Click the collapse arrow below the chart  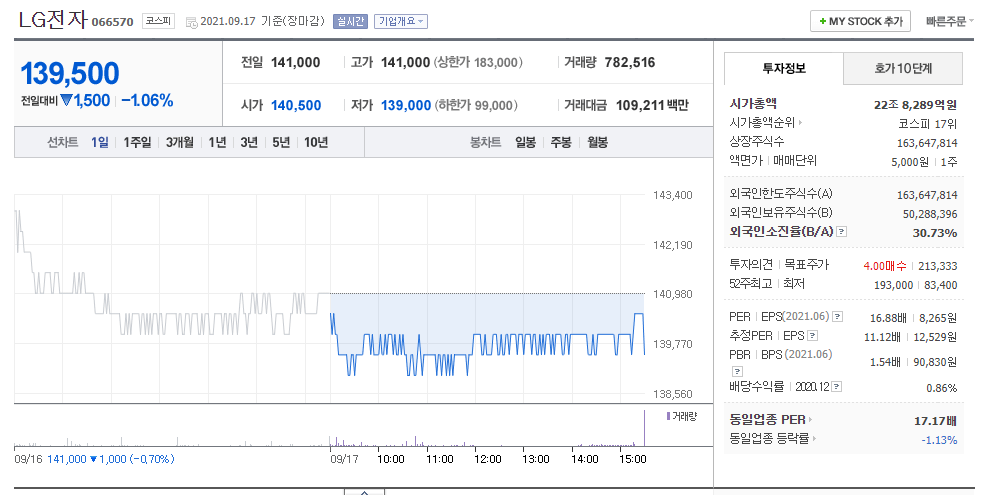(365, 492)
